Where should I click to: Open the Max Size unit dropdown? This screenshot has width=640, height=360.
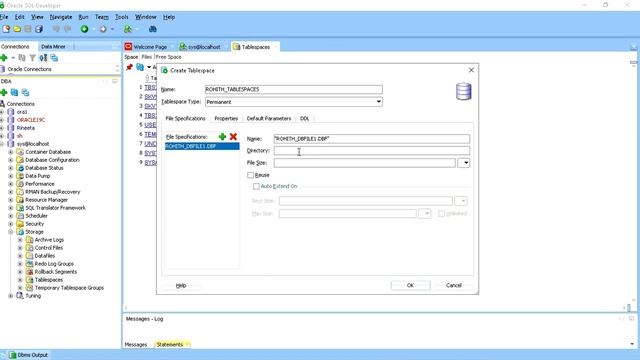425,213
